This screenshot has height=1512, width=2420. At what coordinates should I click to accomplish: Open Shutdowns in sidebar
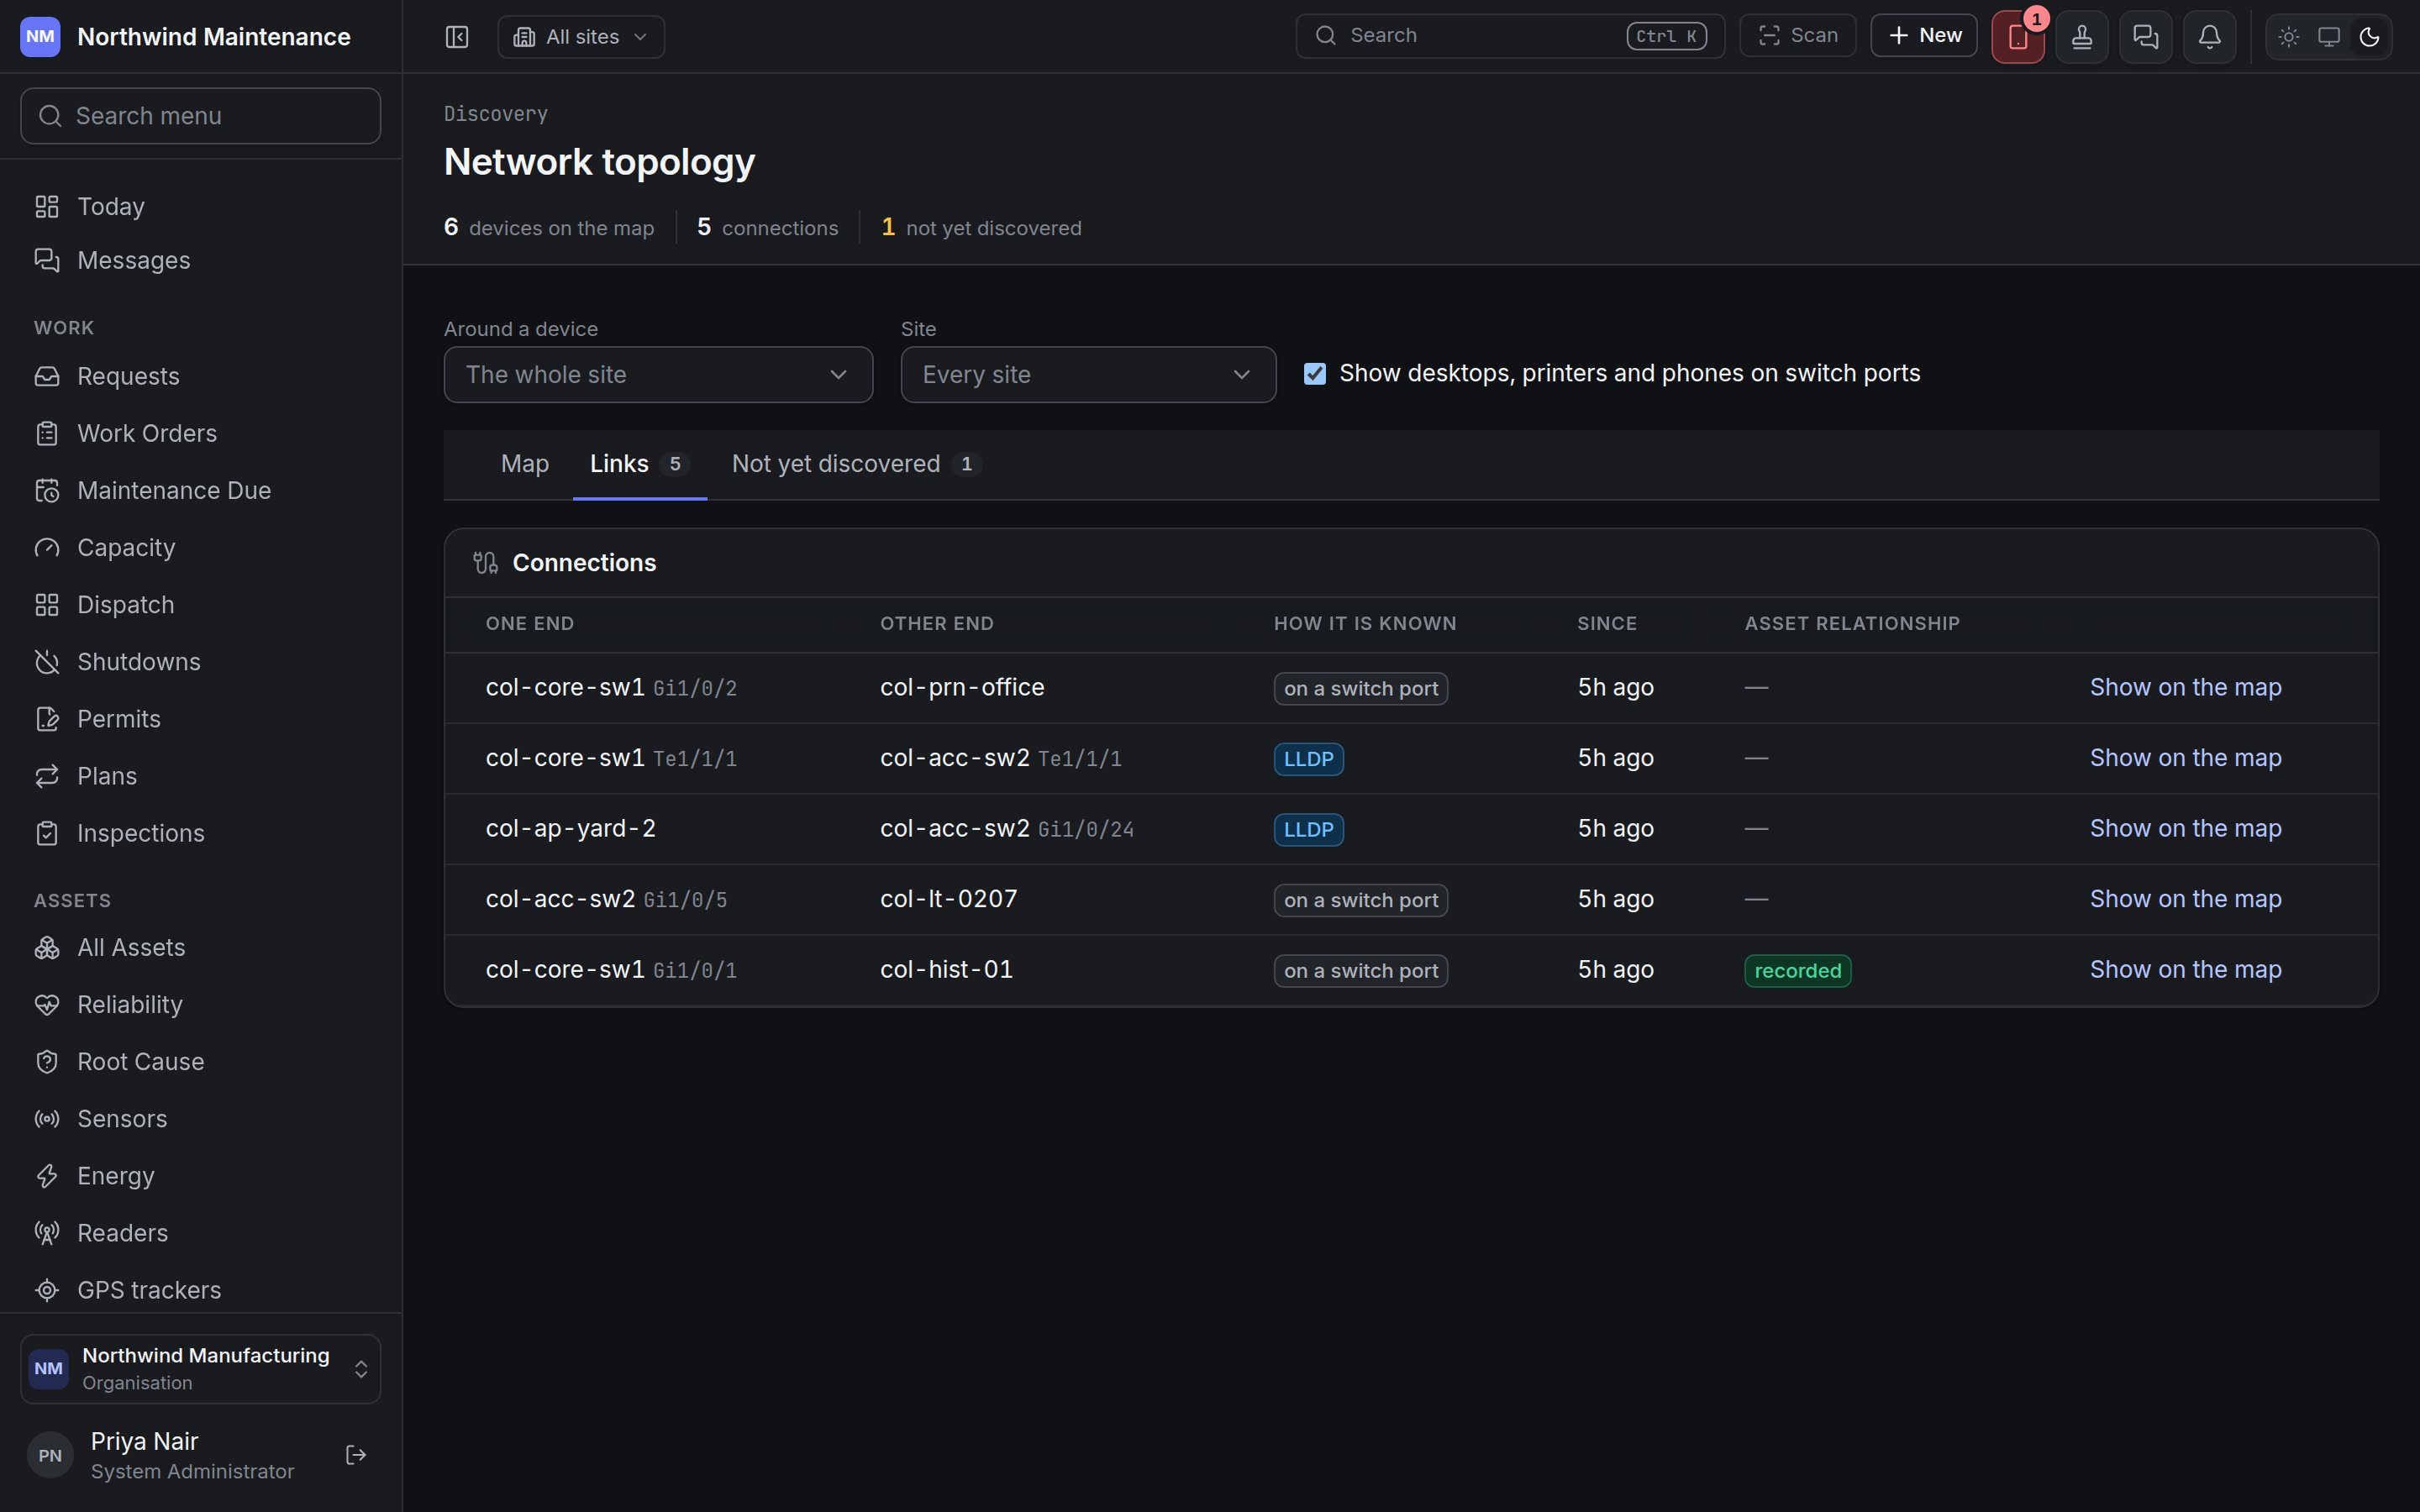coord(200,662)
